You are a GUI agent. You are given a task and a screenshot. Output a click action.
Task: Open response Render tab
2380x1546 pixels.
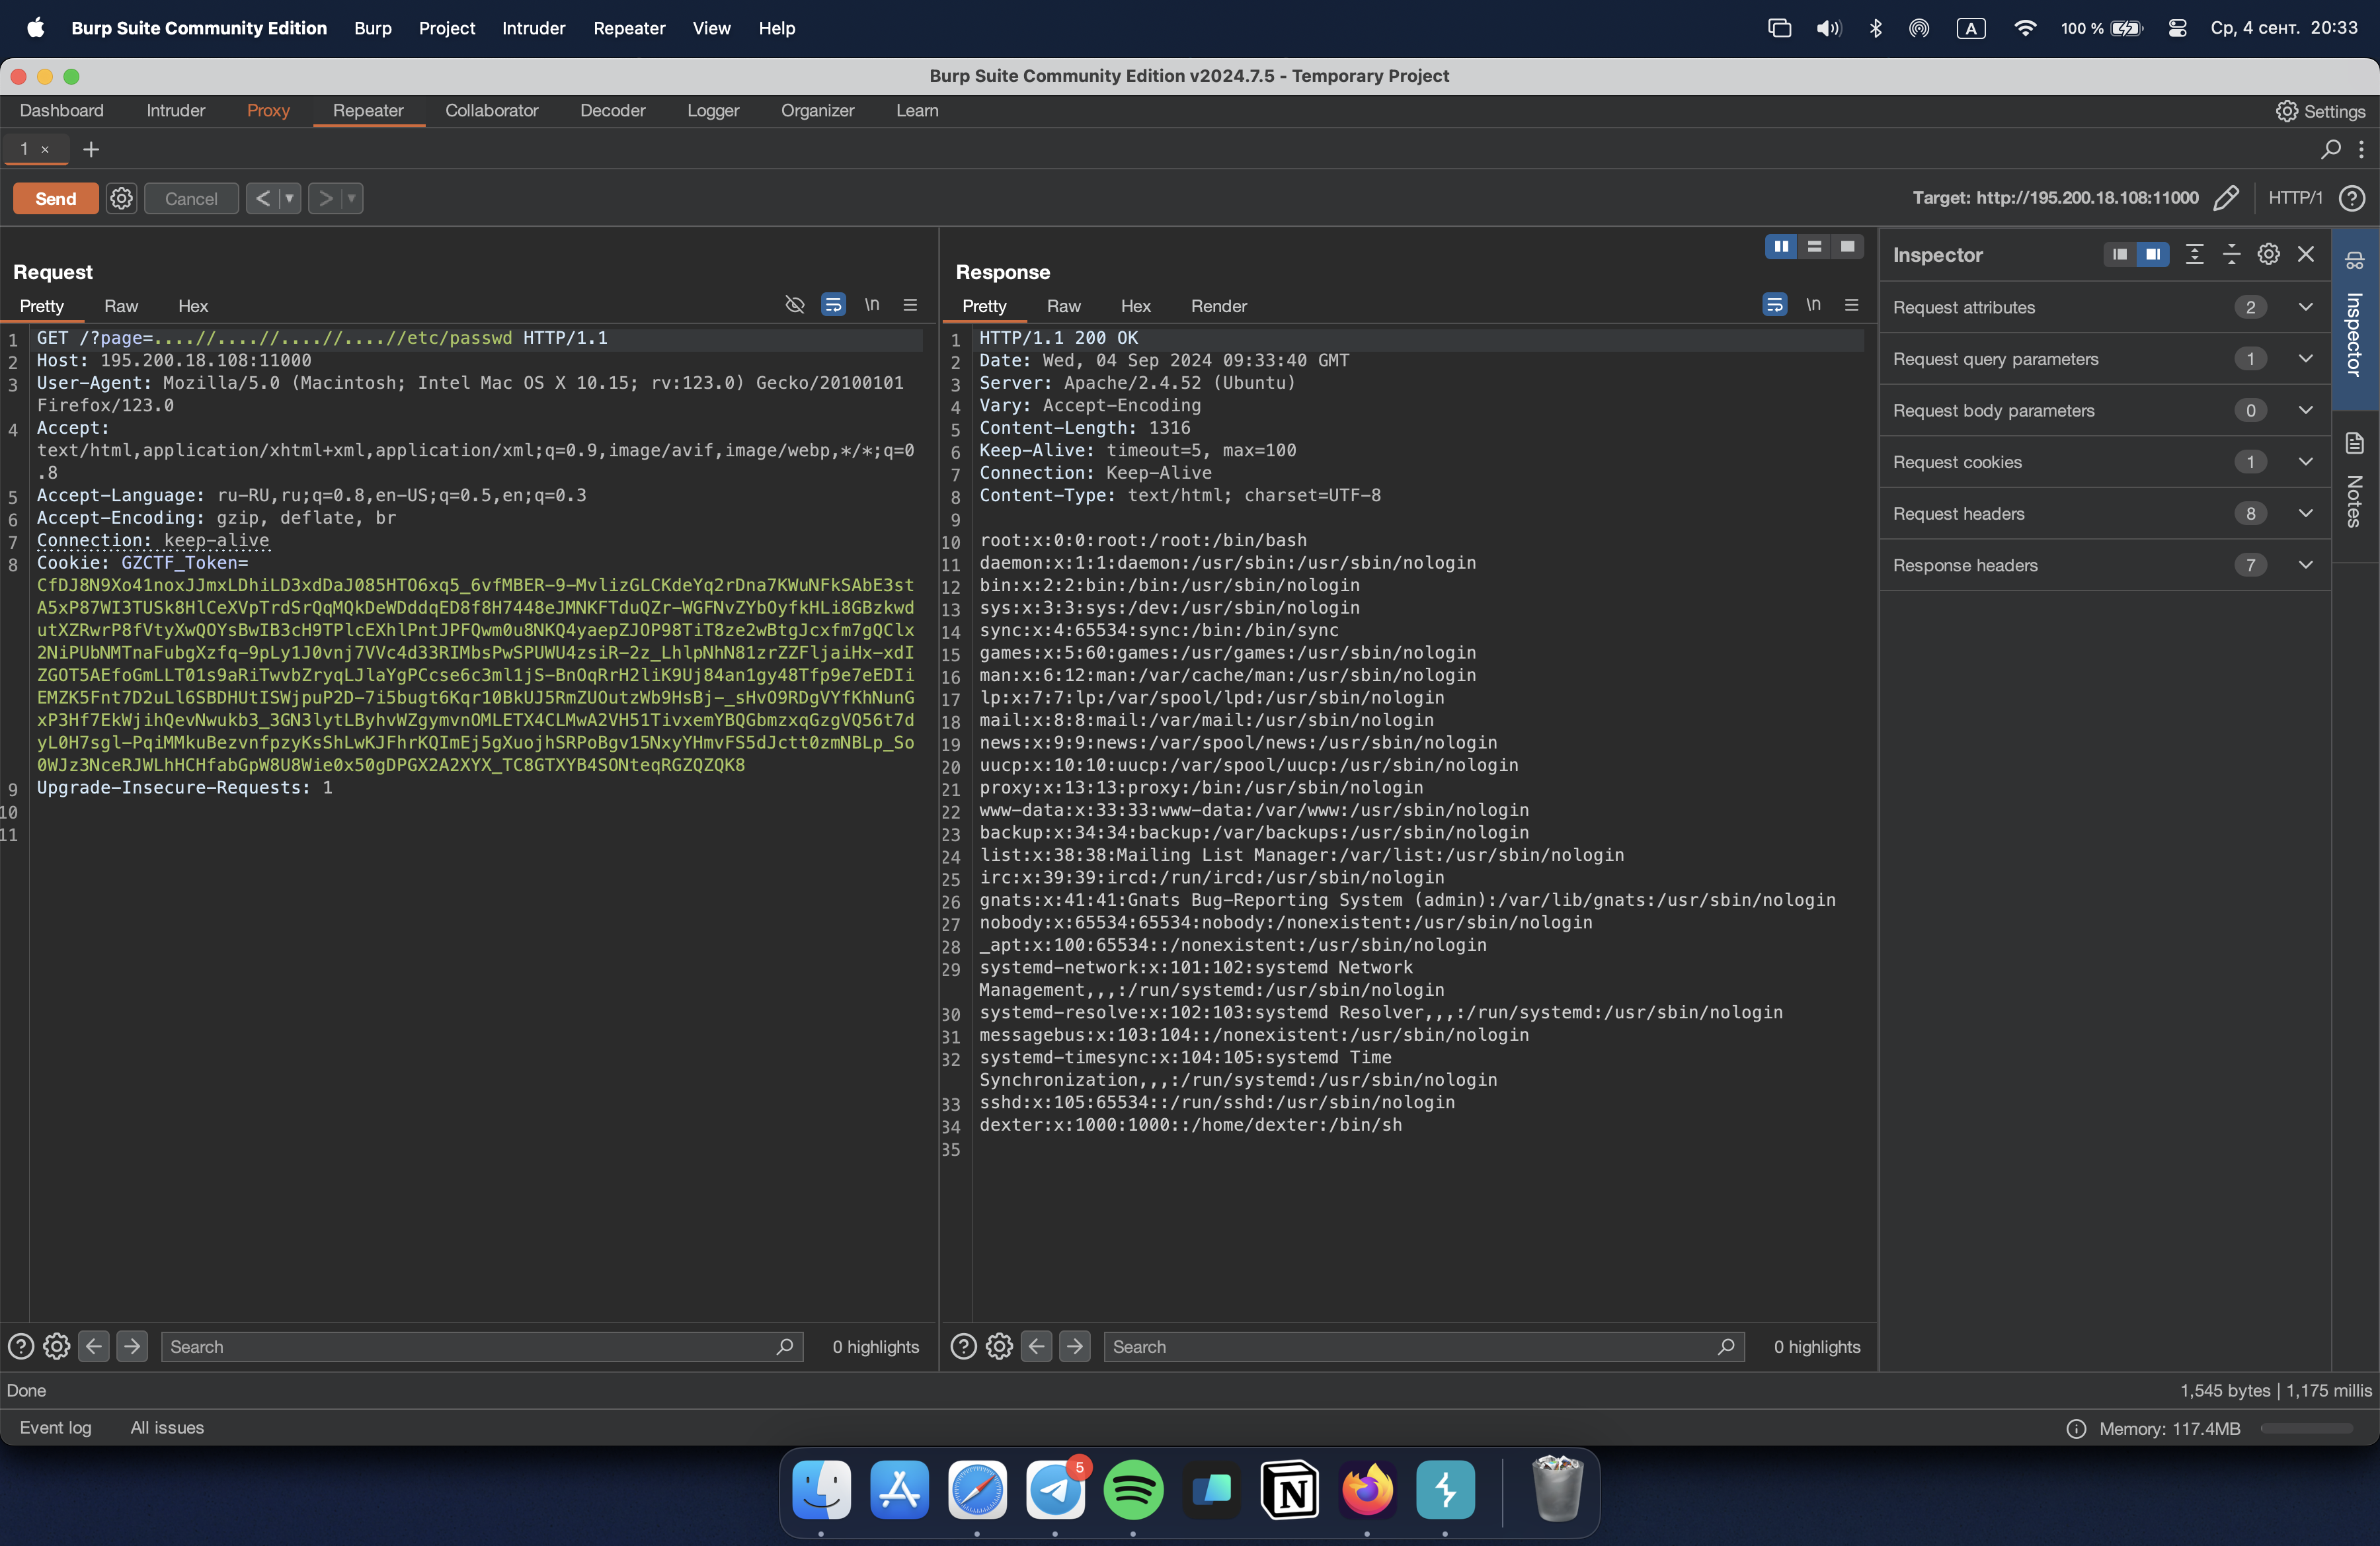pyautogui.click(x=1218, y=306)
